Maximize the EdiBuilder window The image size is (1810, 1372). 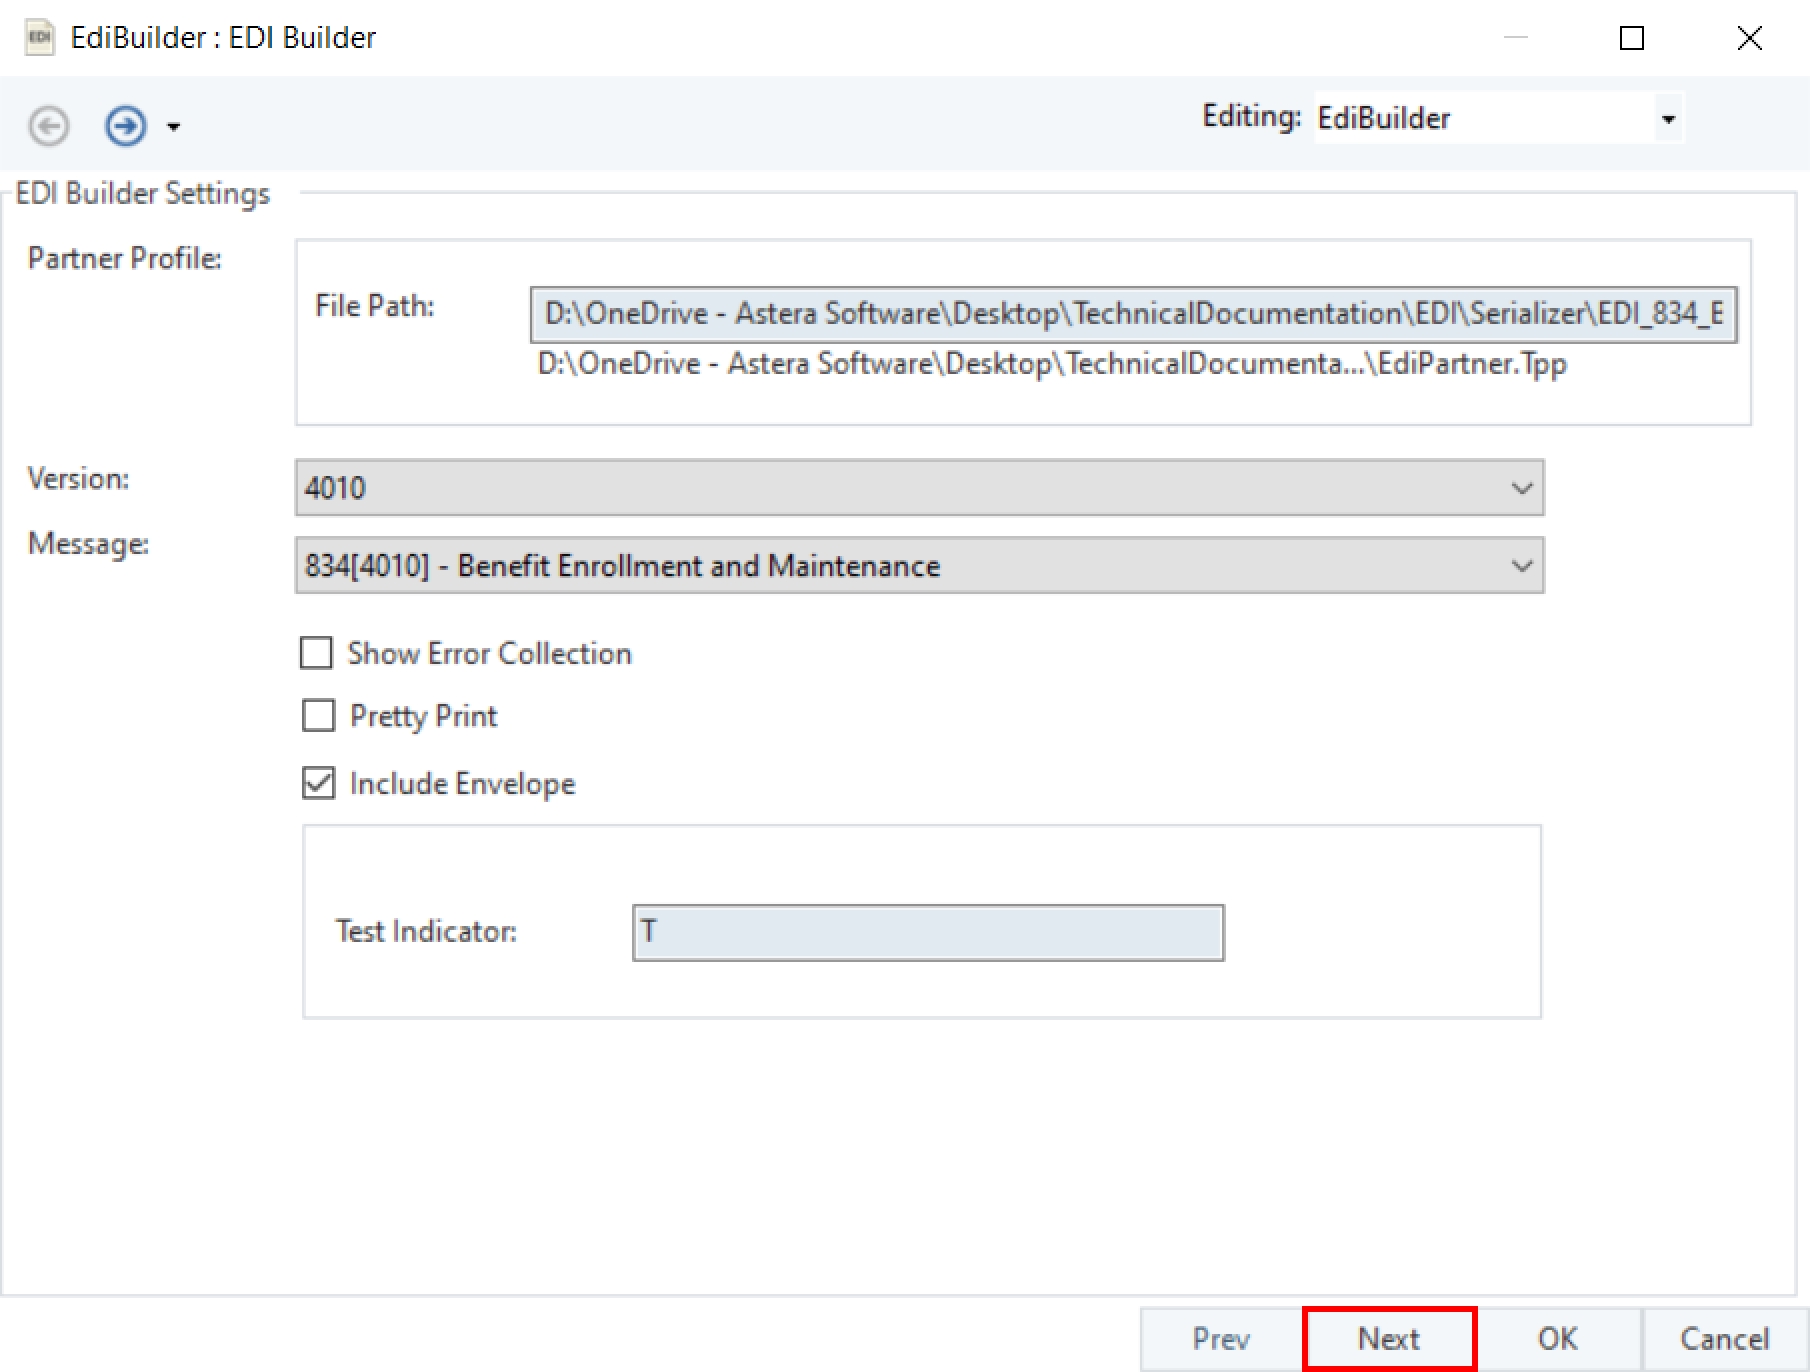coord(1631,38)
